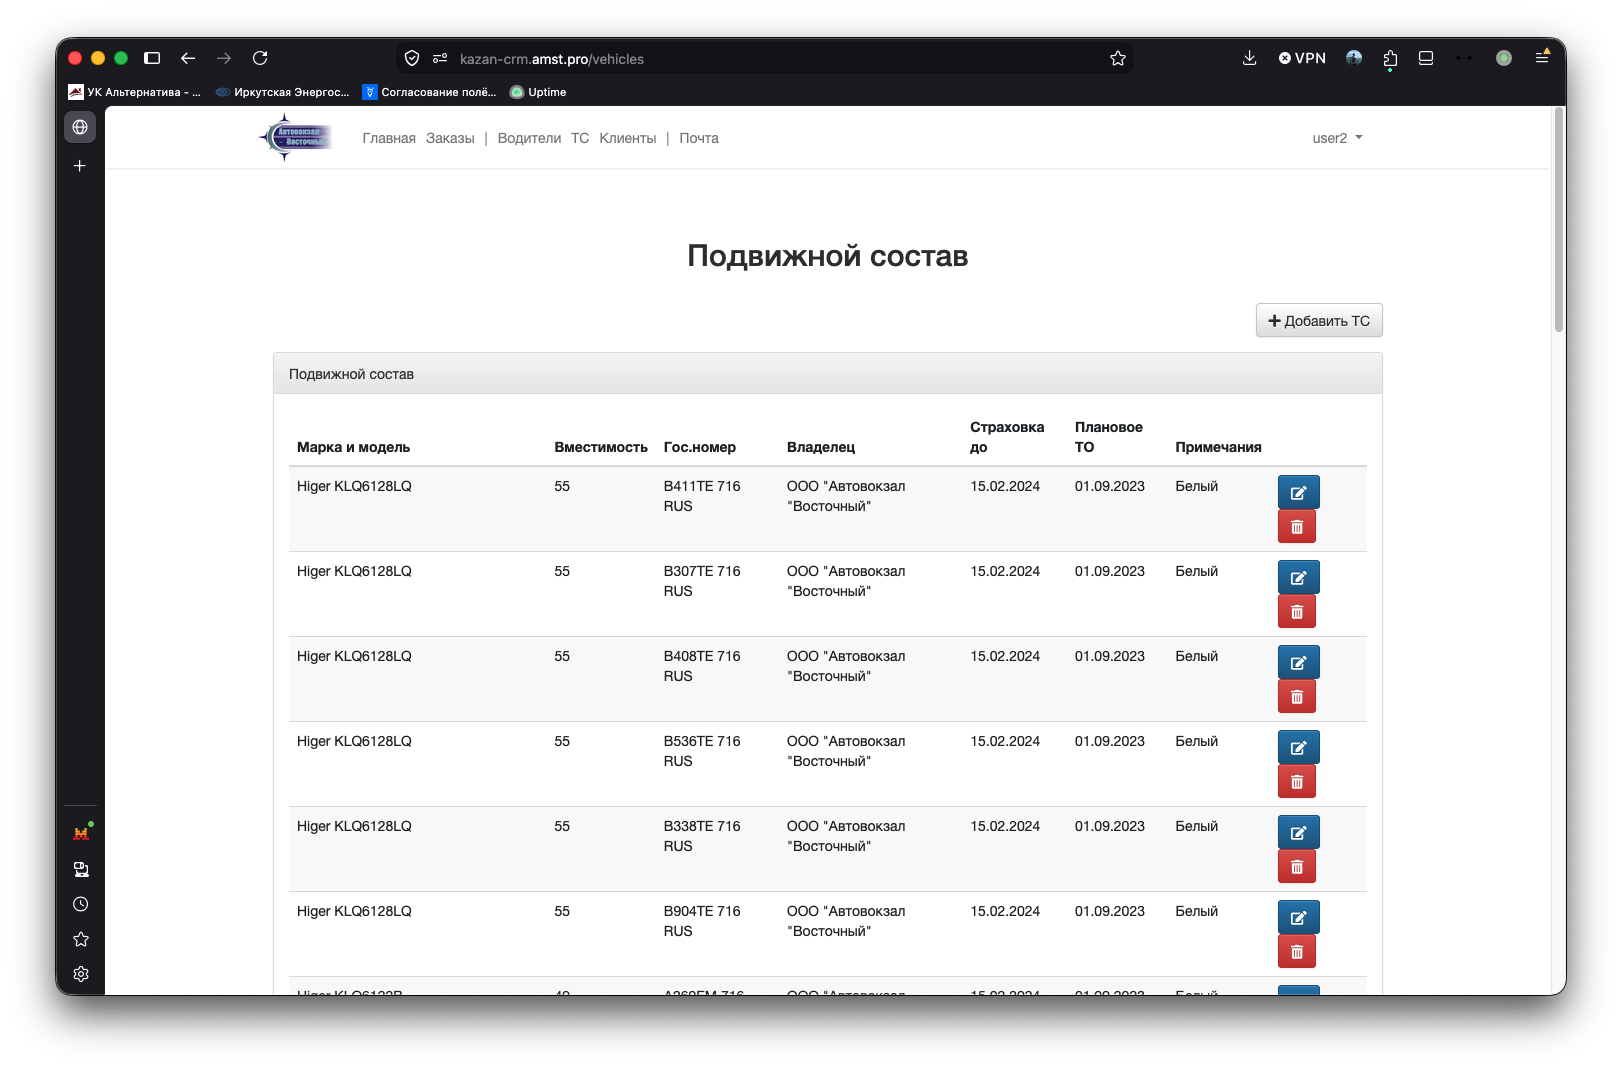Viewport: 1622px width, 1069px height.
Task: Open the extensions puzzle icon
Action: [x=1390, y=59]
